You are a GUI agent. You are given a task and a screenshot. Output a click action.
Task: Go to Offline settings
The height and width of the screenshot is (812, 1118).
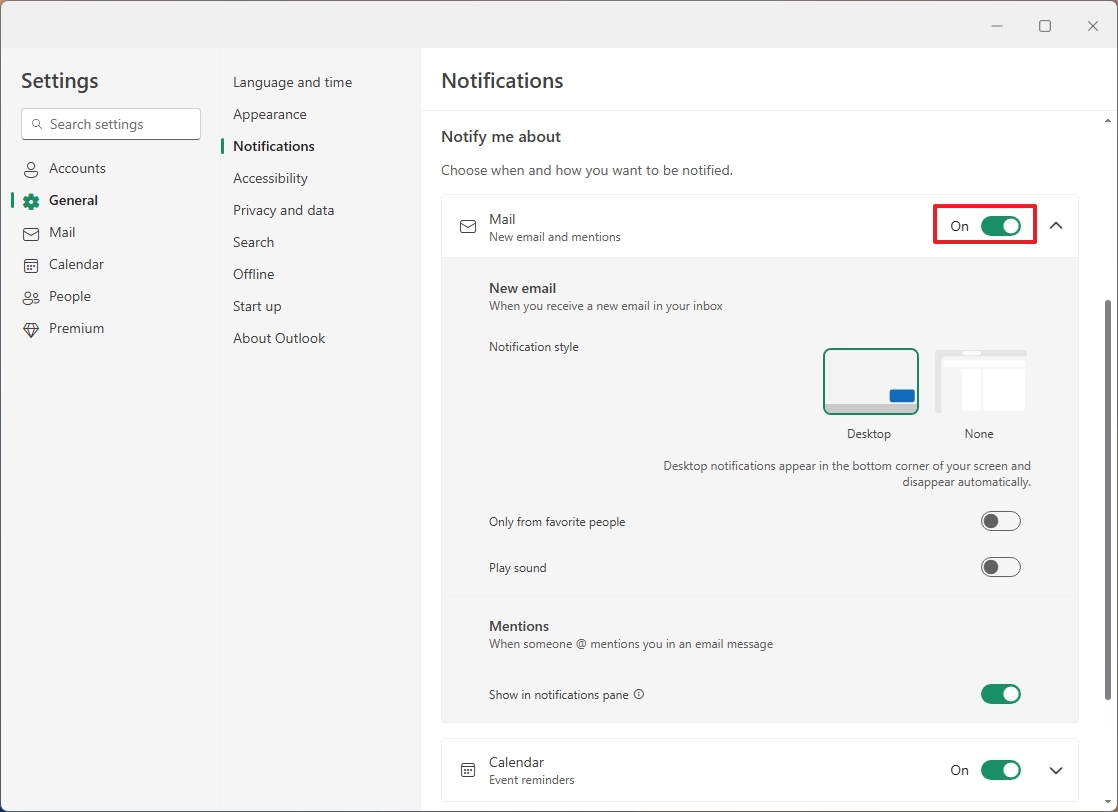pos(253,274)
